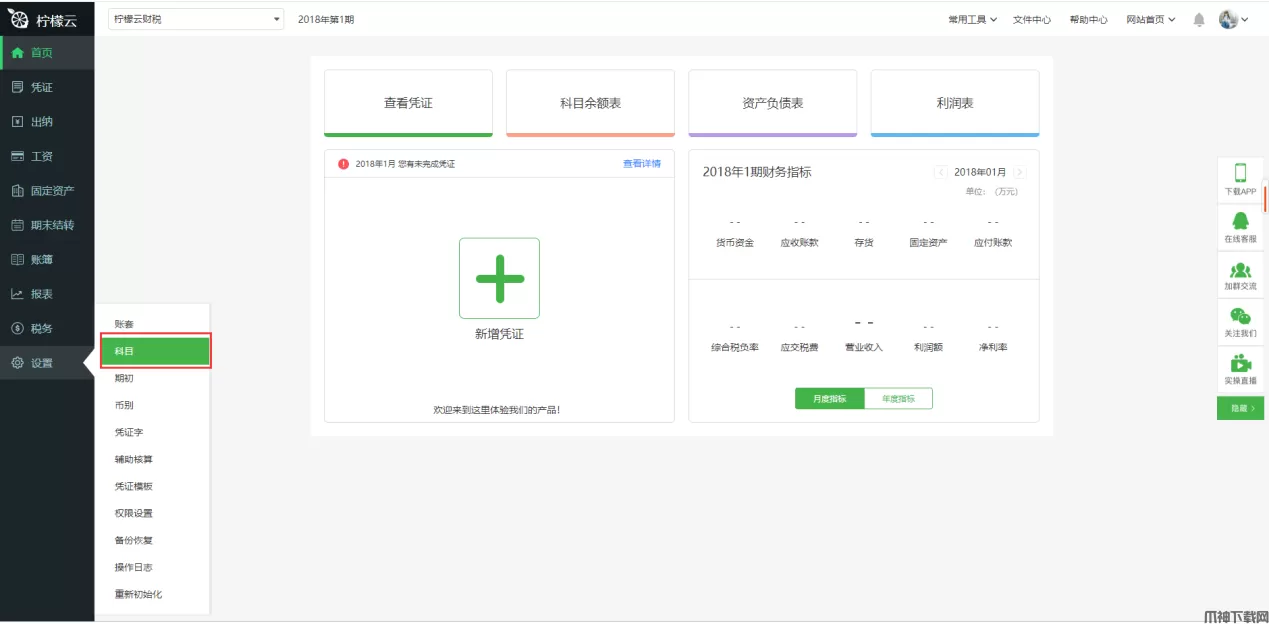Viewport: 1269px width, 624px height.
Task: Click the green plus add voucher icon
Action: tap(499, 278)
